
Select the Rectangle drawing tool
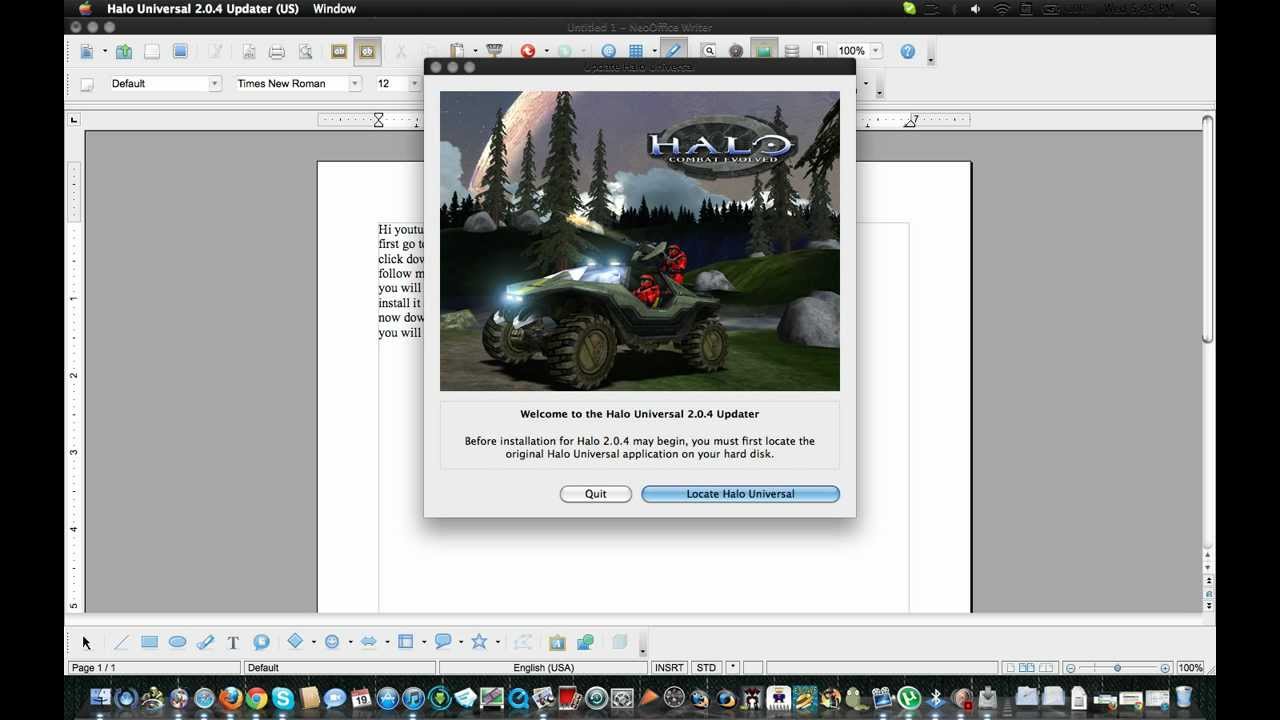tap(149, 643)
